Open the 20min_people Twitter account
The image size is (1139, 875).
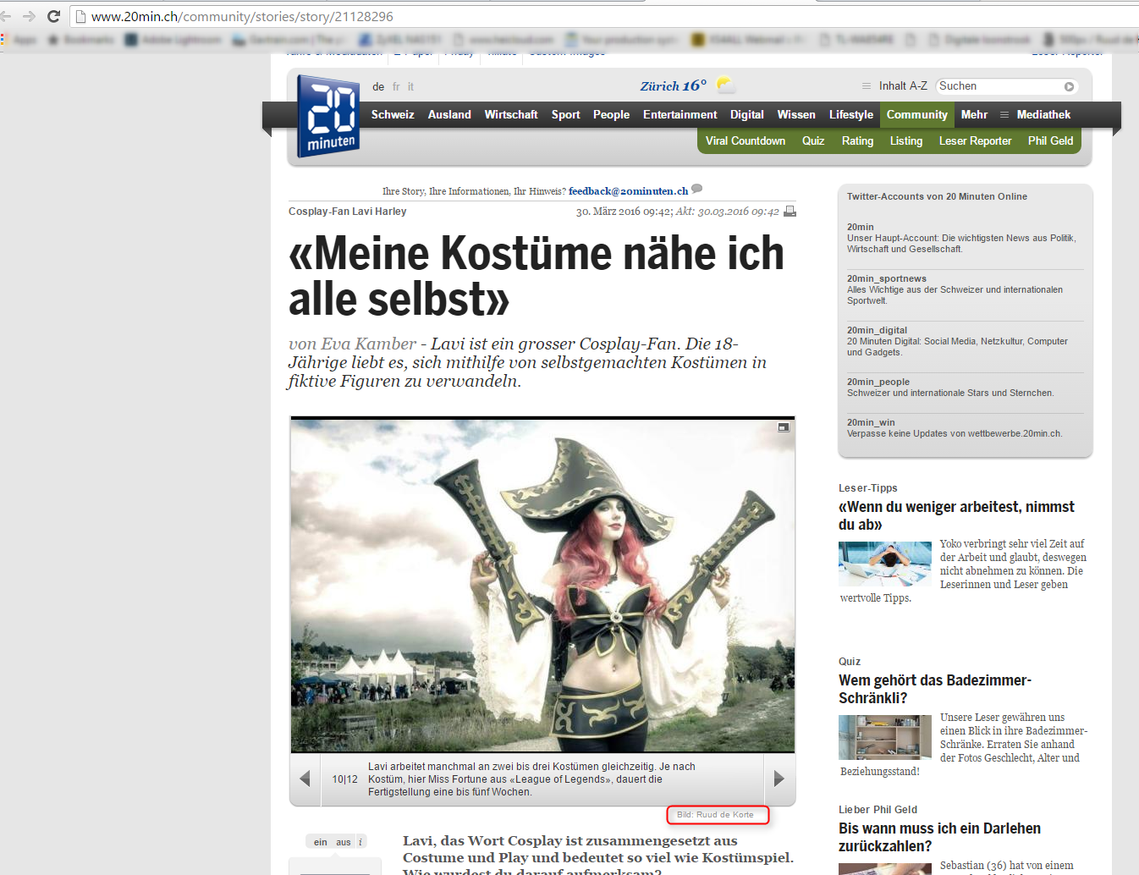click(x=878, y=382)
